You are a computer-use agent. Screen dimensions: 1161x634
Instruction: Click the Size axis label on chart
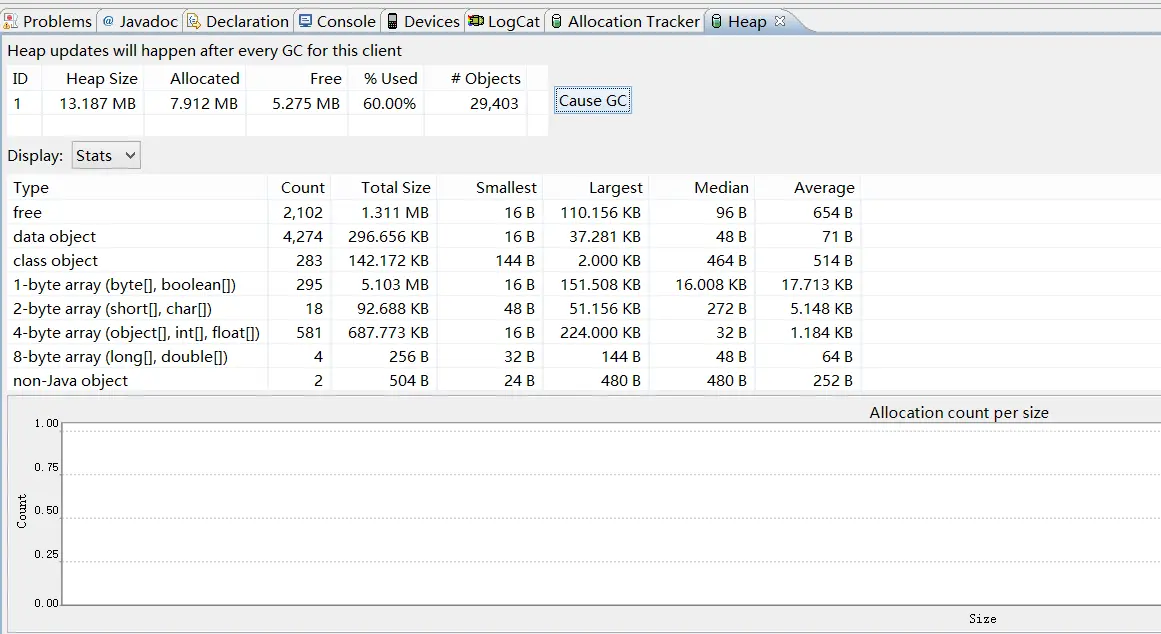[983, 618]
